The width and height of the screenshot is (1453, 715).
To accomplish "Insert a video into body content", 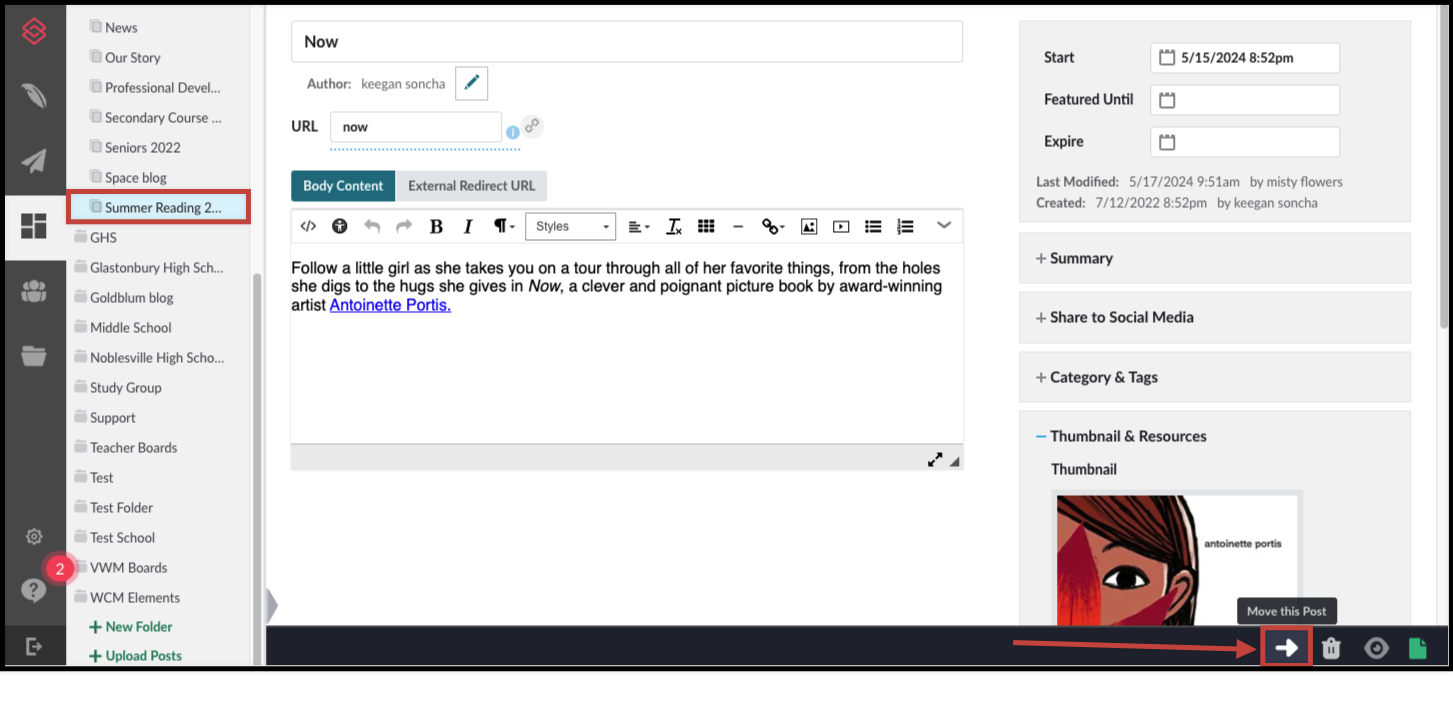I will 841,227.
